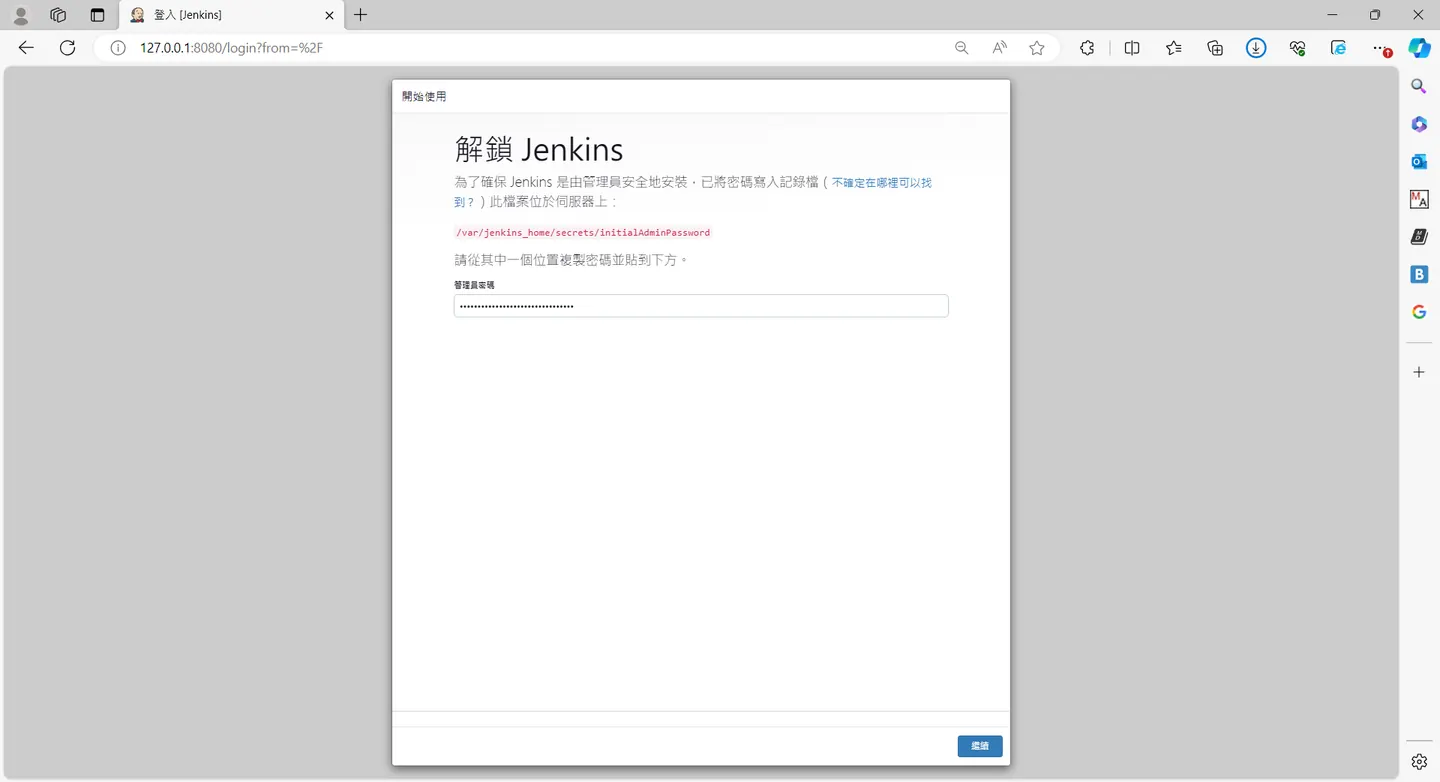This screenshot has width=1440, height=782.
Task: Click the 管理員密碼 password field
Action: point(701,306)
